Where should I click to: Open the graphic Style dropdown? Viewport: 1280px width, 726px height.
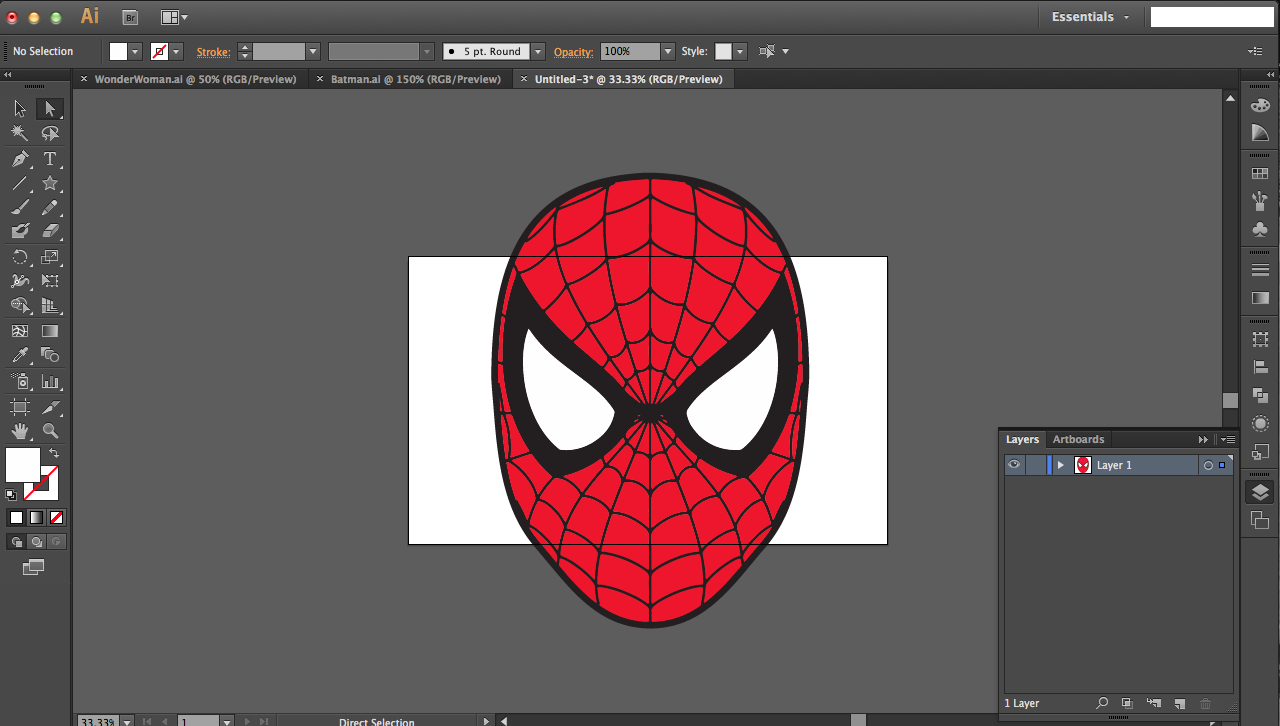coord(739,51)
